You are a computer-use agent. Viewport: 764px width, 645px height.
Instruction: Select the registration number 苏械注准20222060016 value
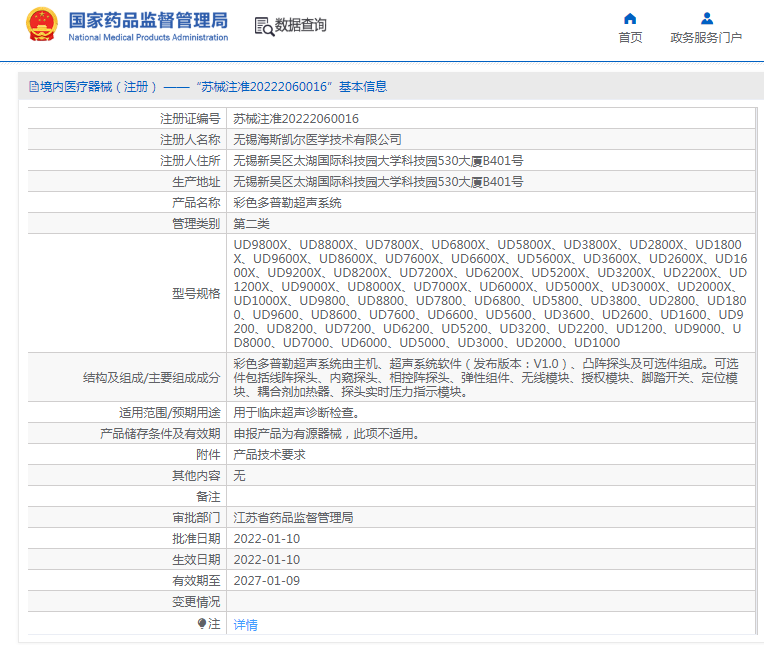(x=296, y=119)
